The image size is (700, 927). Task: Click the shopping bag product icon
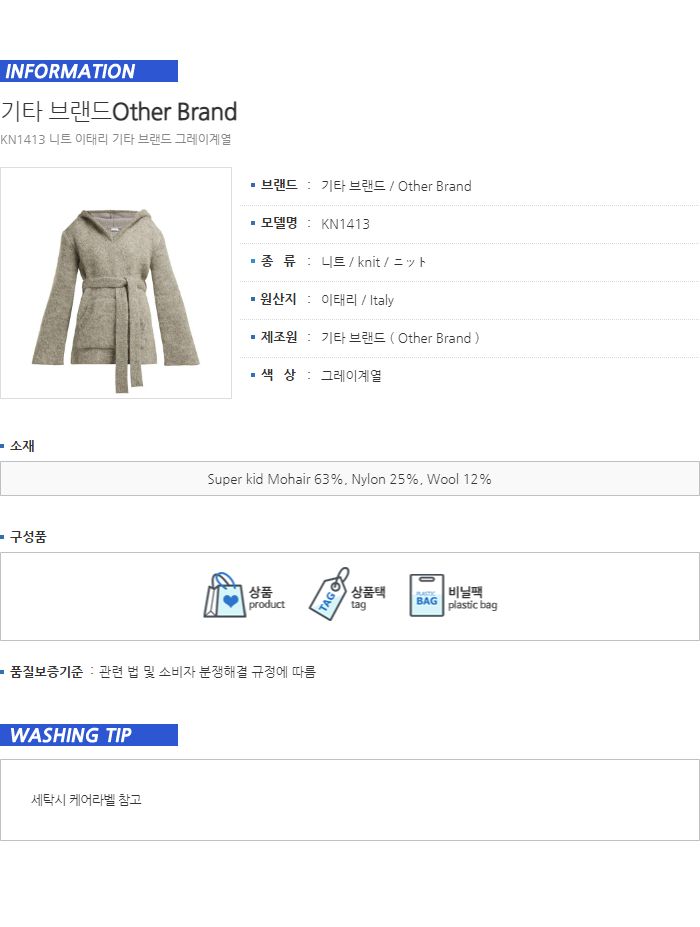click(x=225, y=595)
